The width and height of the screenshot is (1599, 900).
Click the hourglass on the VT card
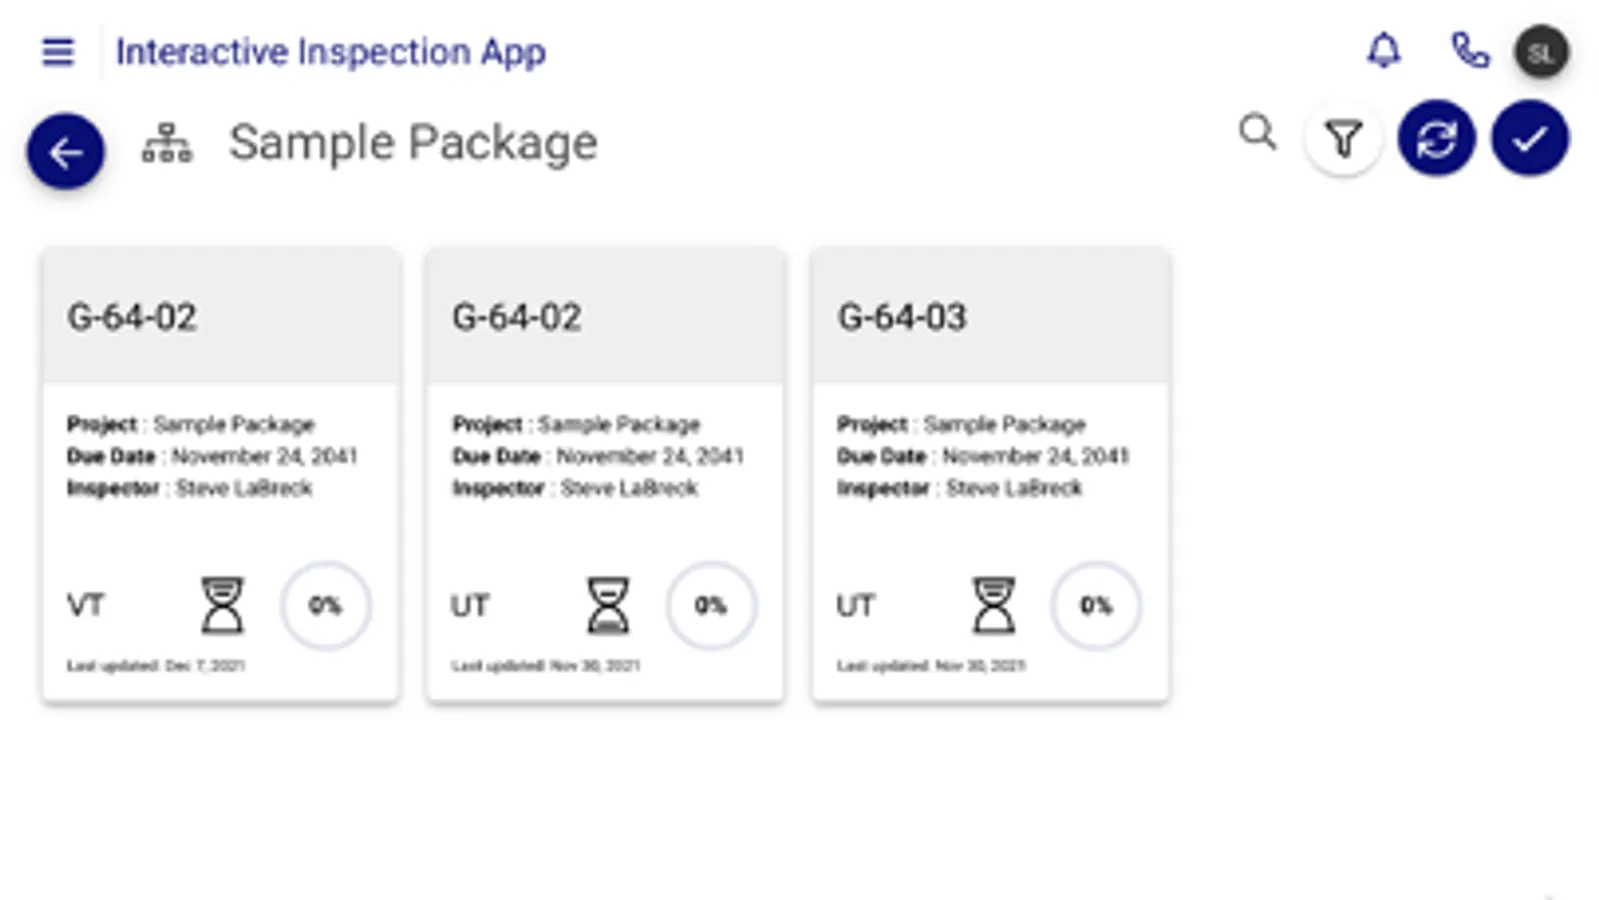(x=222, y=605)
